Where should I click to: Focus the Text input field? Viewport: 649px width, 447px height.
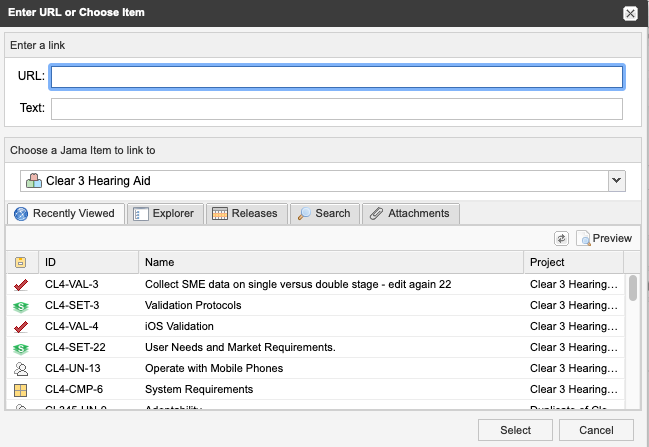coord(337,109)
